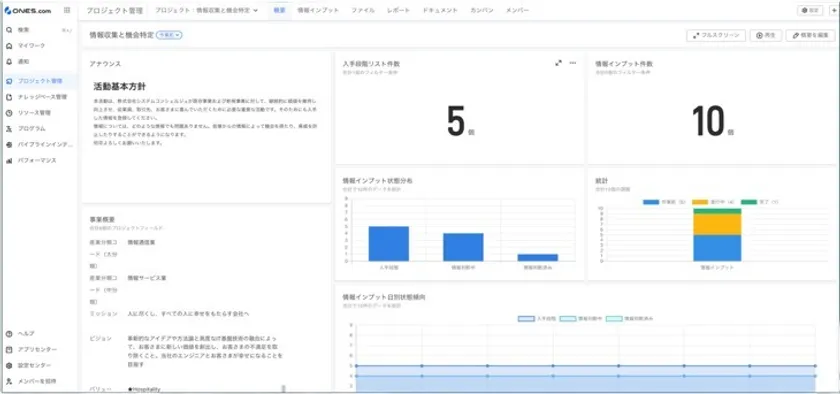Screen dimensions: 840x394
Task: Expand the status badge next to 情報収集と機会特定 title
Action: pos(169,35)
